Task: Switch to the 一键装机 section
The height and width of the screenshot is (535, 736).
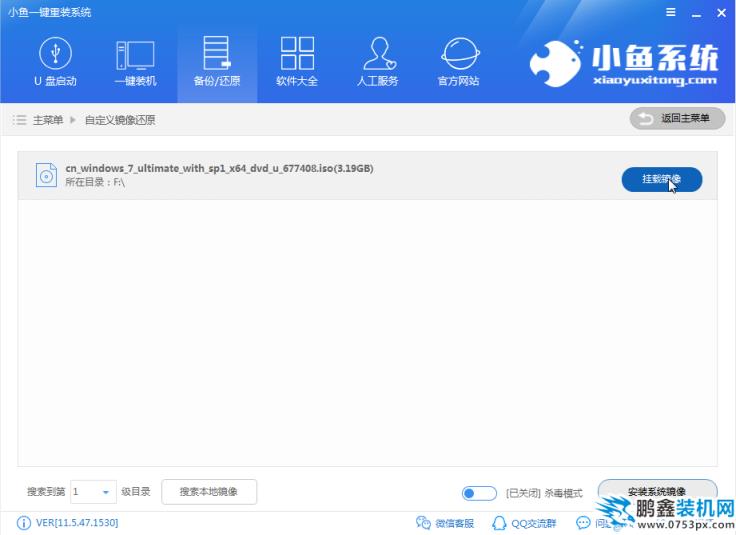Action: [136, 62]
